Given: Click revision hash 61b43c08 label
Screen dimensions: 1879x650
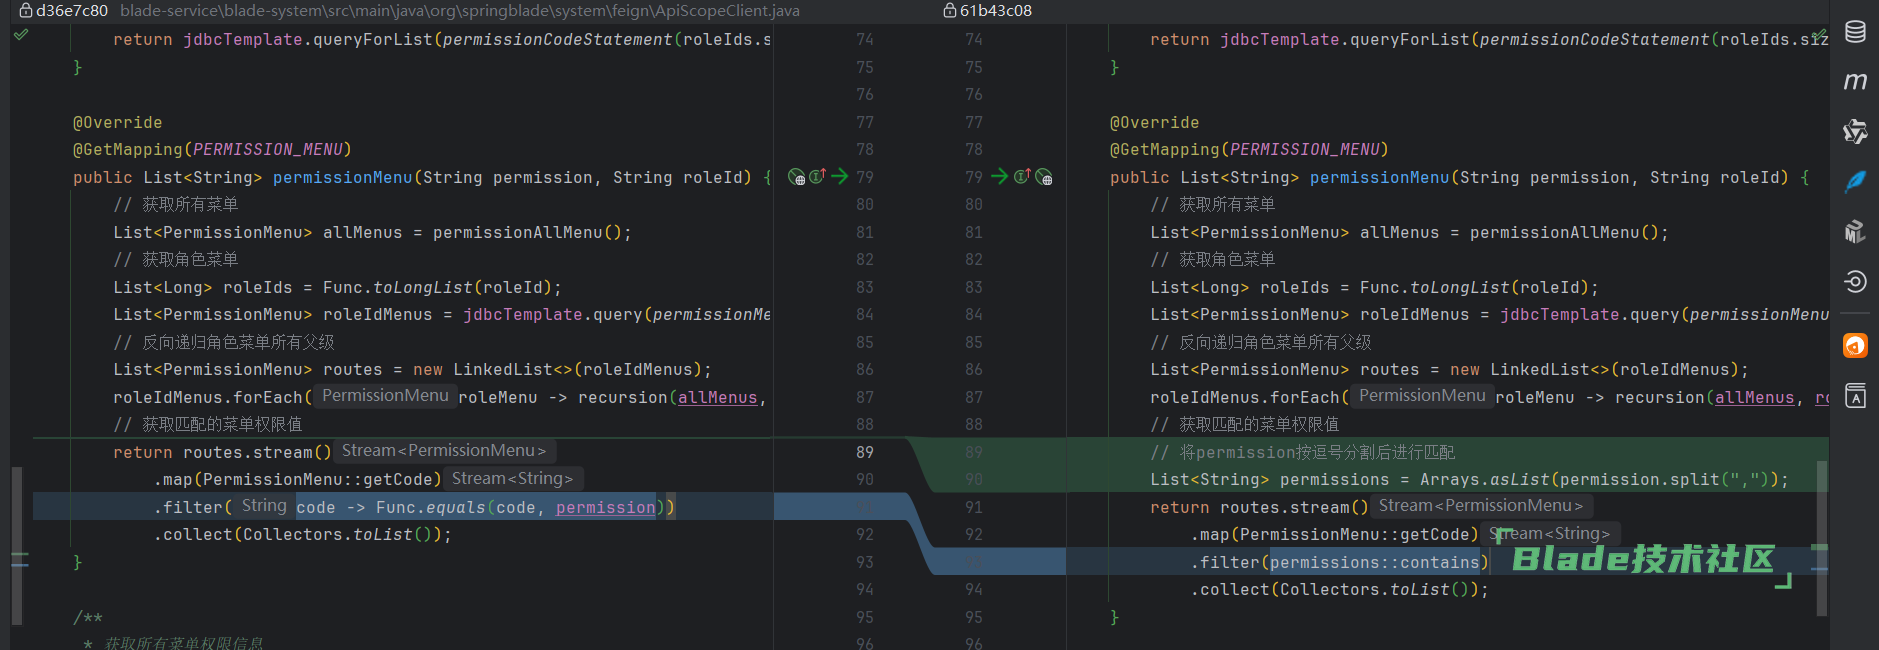Looking at the screenshot, I should tap(996, 10).
